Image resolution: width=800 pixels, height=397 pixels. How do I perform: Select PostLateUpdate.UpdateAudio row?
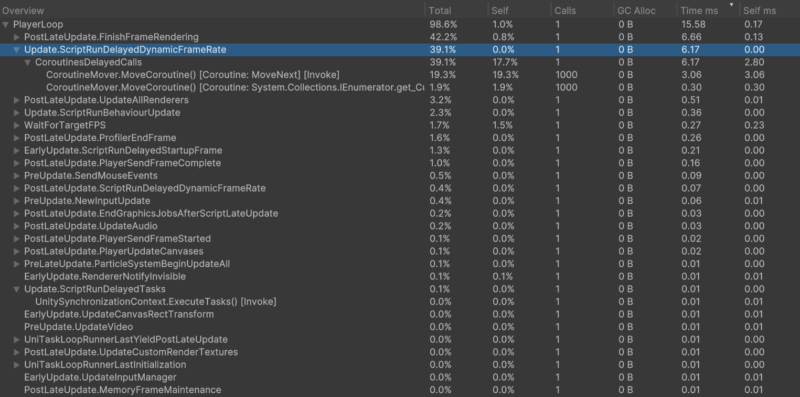pyautogui.click(x=400, y=226)
